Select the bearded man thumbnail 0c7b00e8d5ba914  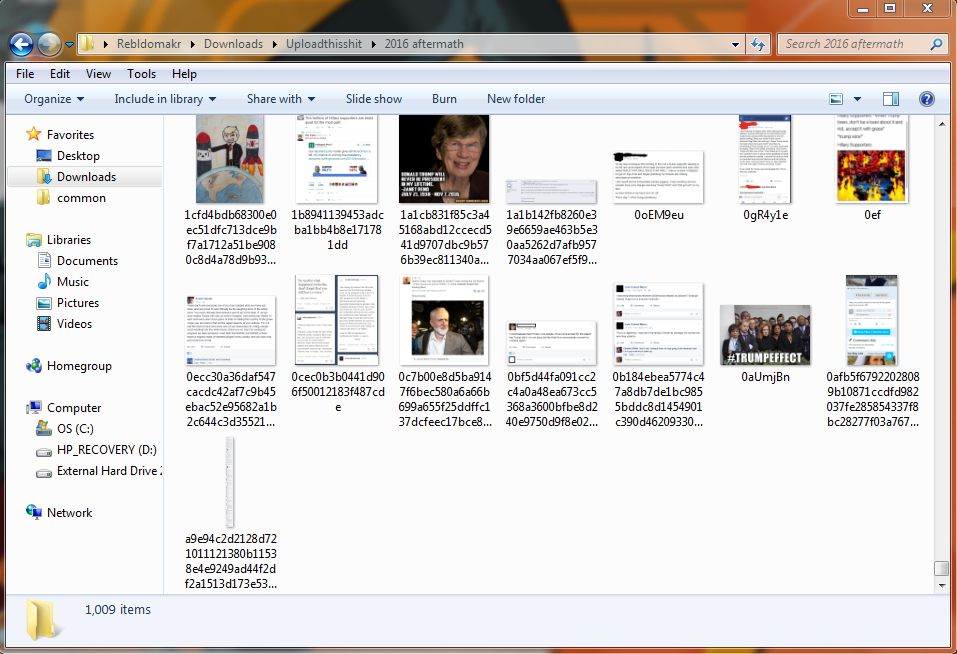pos(444,320)
